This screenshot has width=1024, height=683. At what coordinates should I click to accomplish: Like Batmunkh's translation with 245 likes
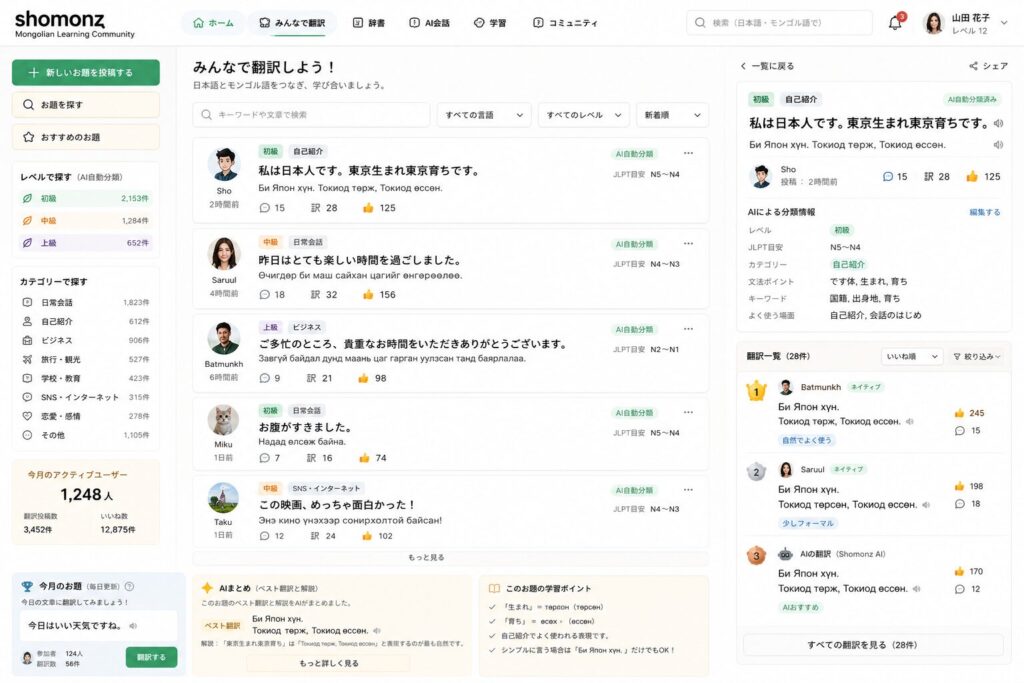click(x=969, y=413)
